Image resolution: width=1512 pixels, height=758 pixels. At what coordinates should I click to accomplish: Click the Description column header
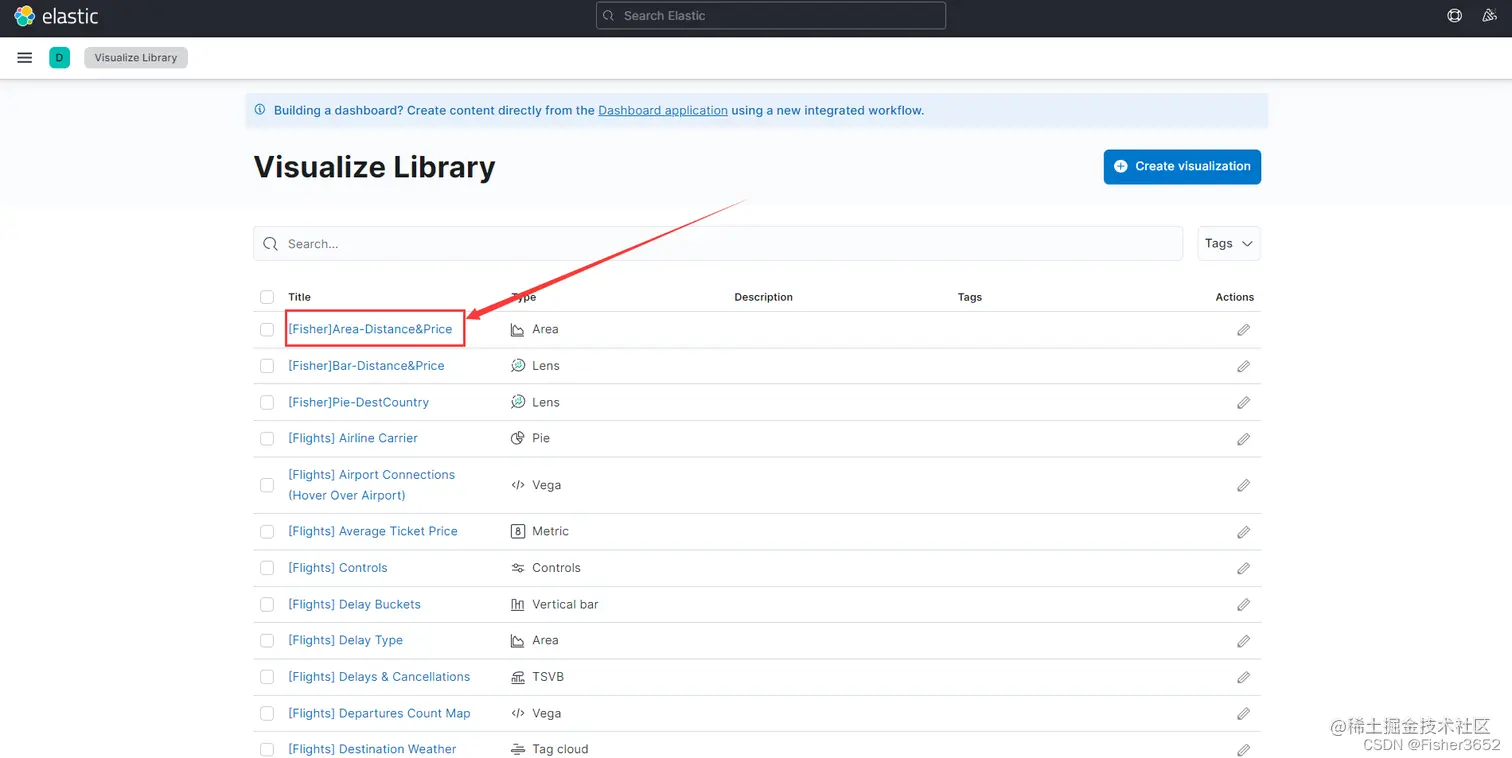(763, 297)
